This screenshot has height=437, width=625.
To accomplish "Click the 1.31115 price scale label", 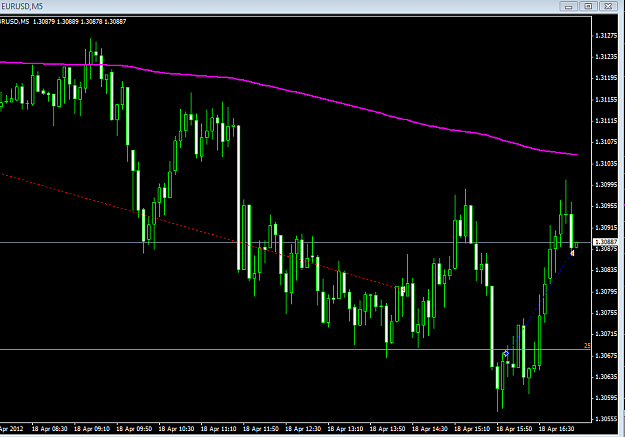I will pyautogui.click(x=606, y=120).
